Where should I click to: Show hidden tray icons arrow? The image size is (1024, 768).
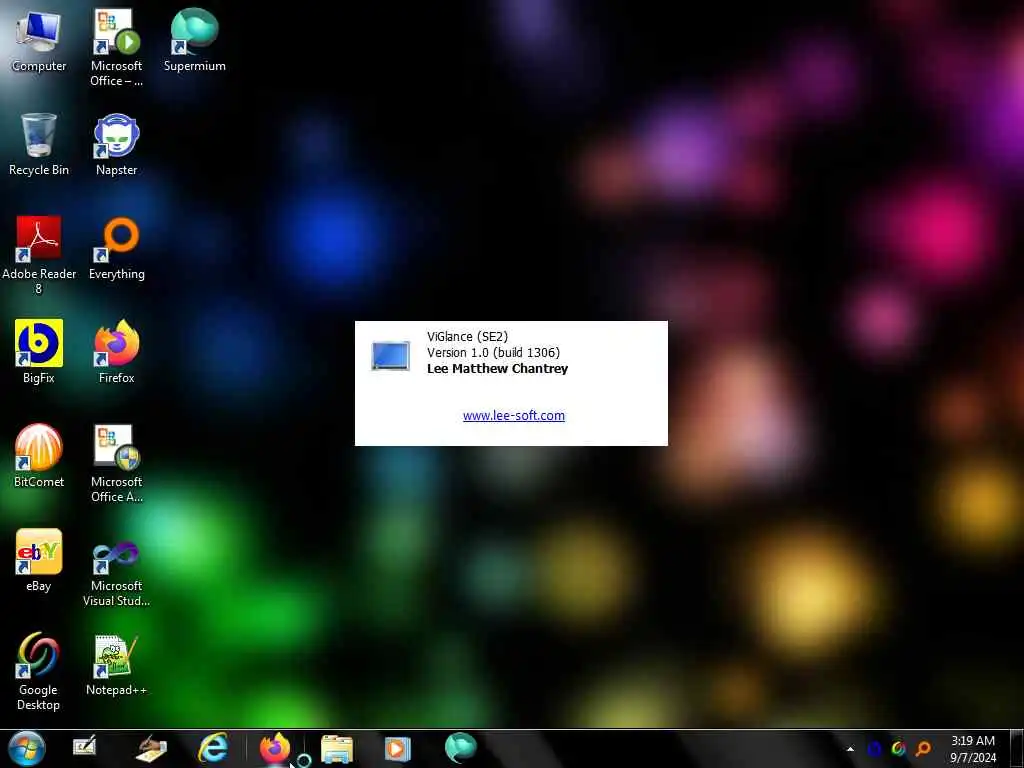point(850,749)
